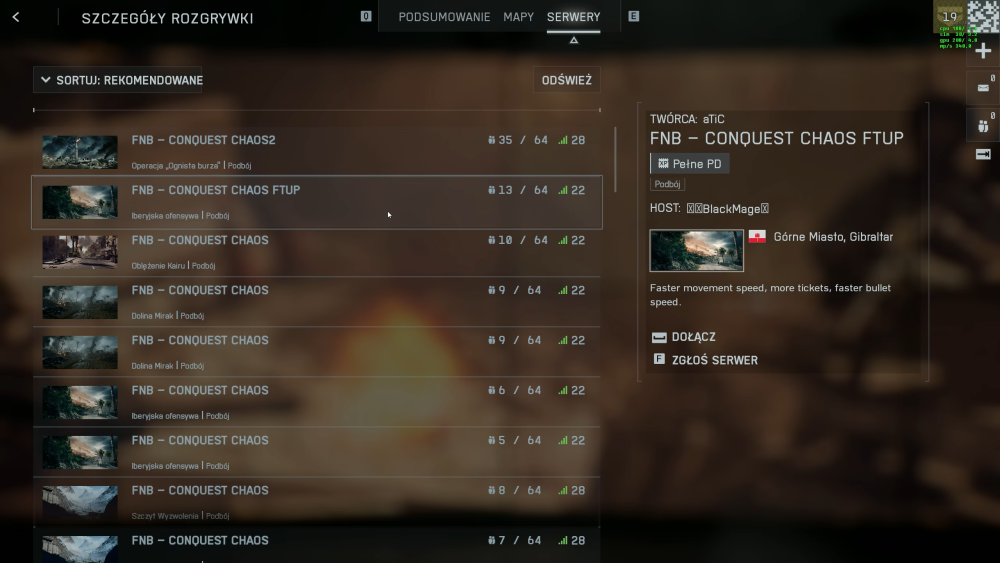Select the Serwery tab
The height and width of the screenshot is (563, 1000).
click(x=573, y=17)
